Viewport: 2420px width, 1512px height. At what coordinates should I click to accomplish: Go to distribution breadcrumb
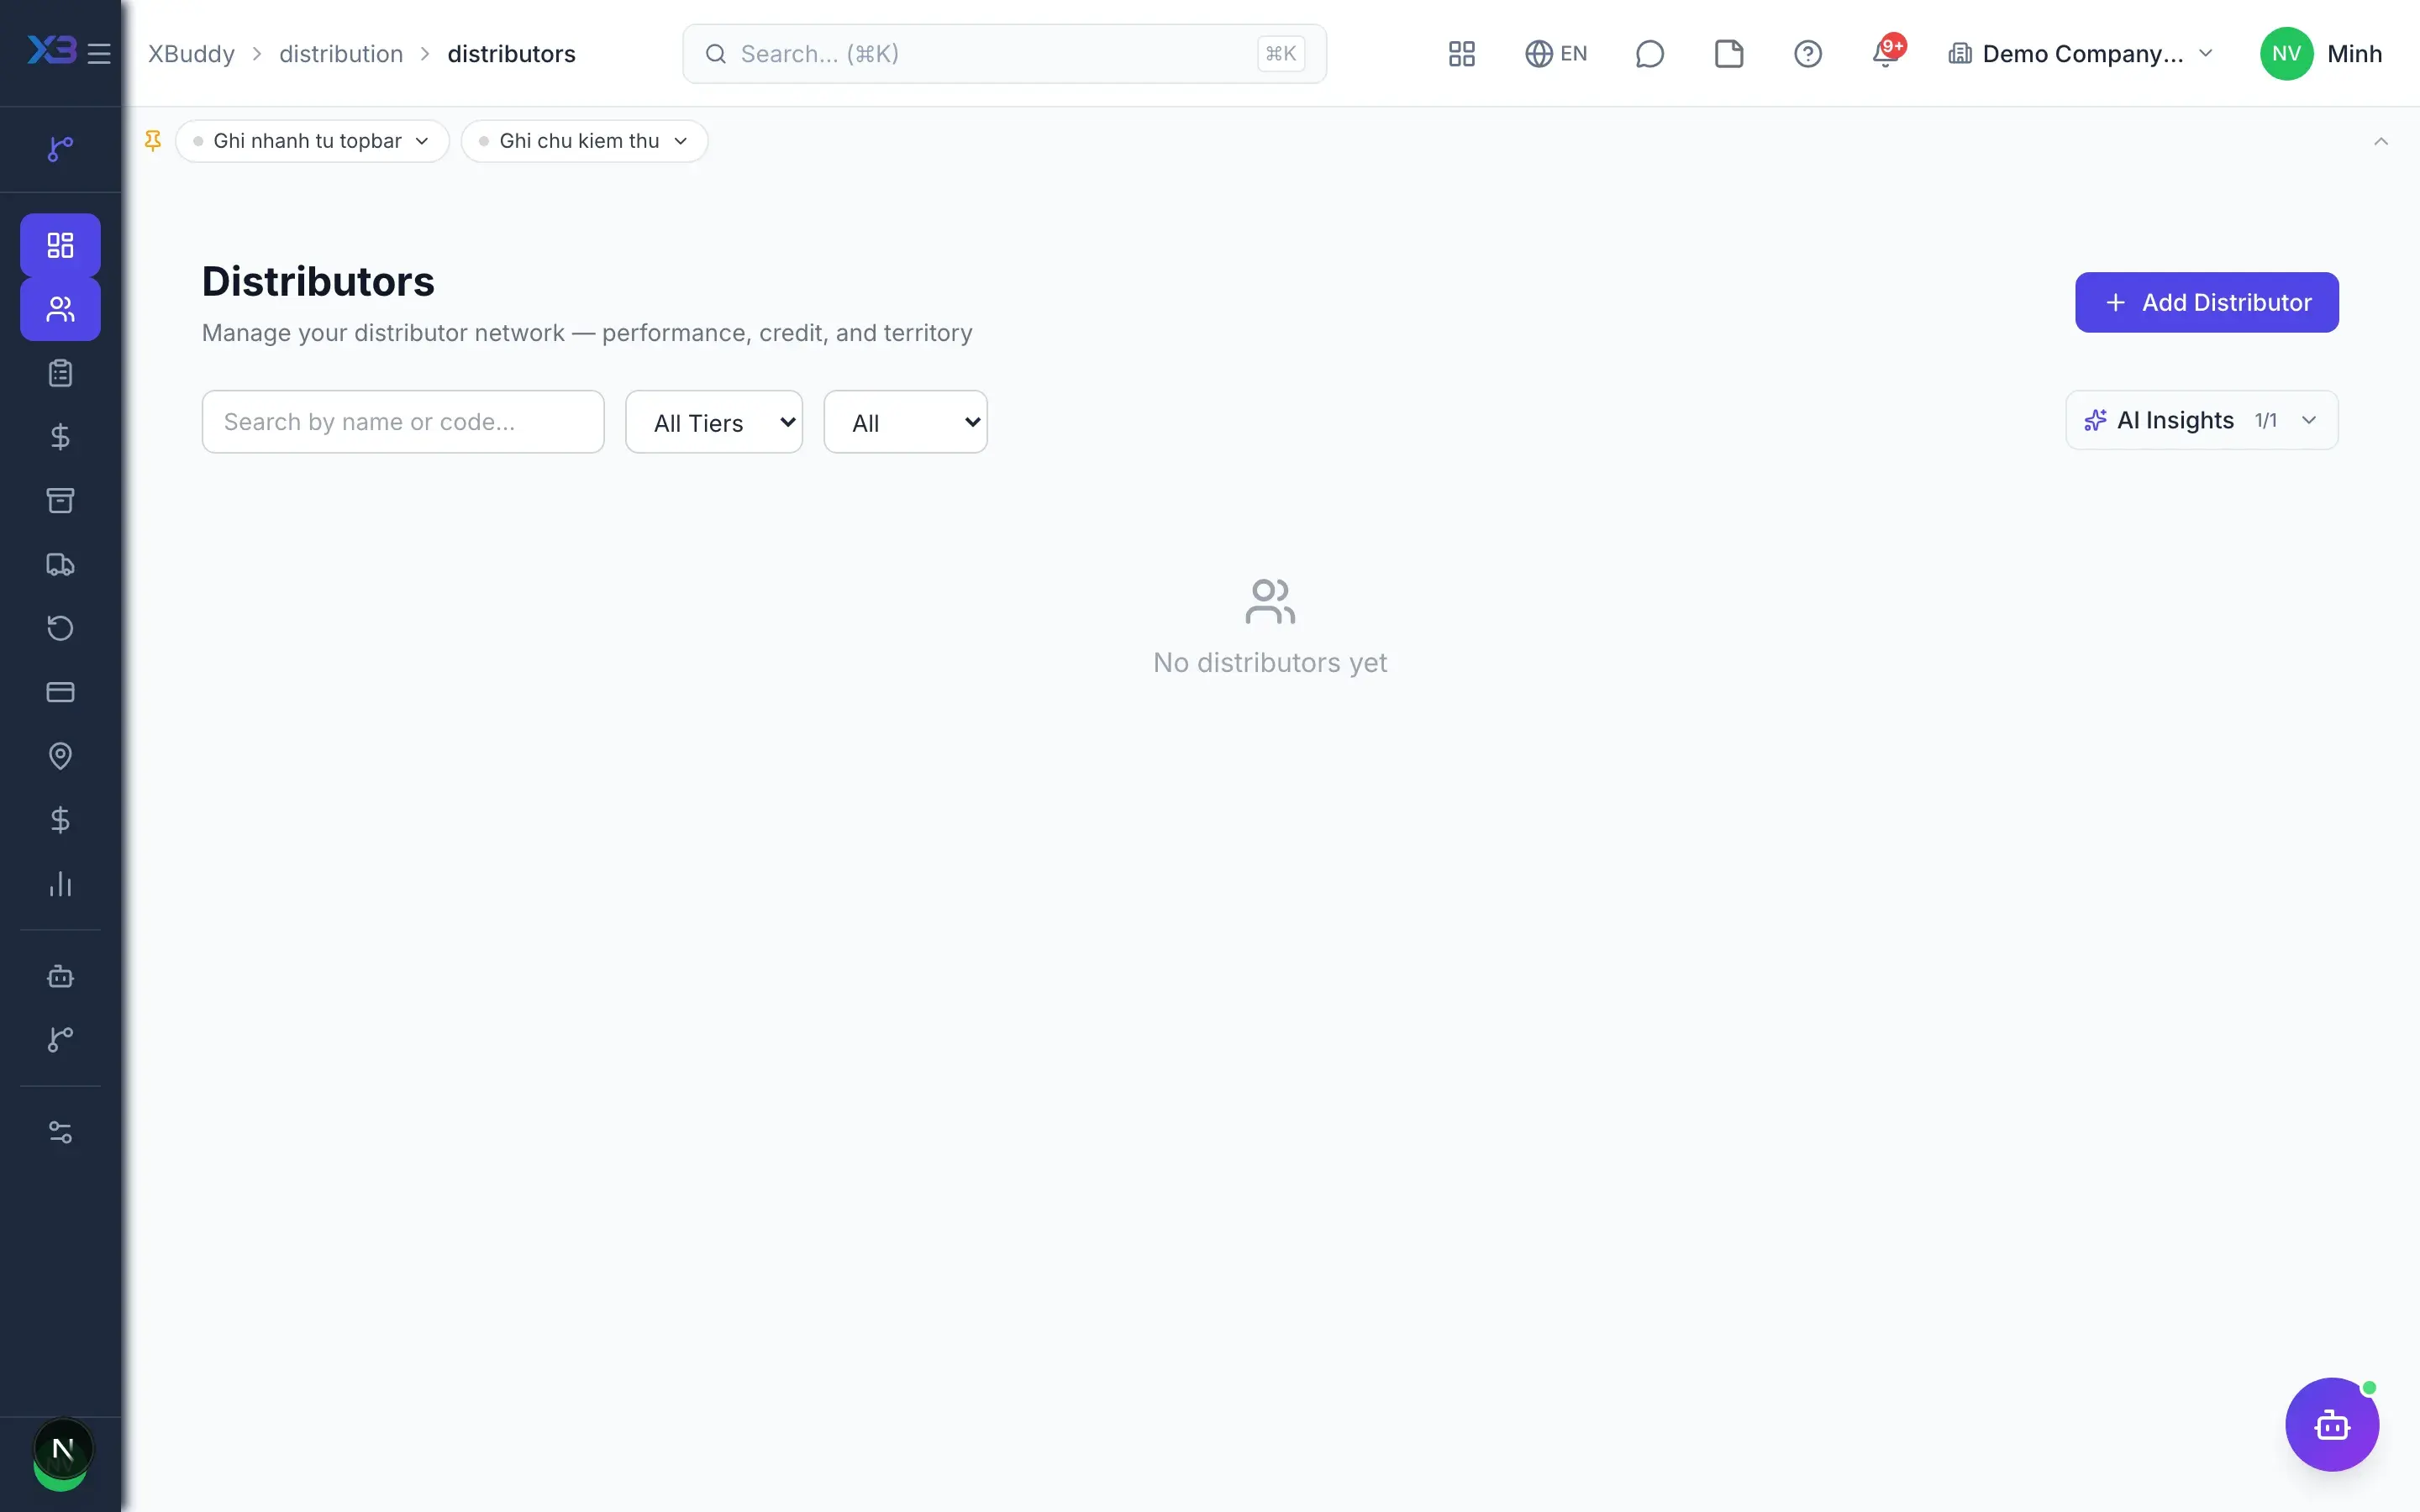(x=341, y=53)
